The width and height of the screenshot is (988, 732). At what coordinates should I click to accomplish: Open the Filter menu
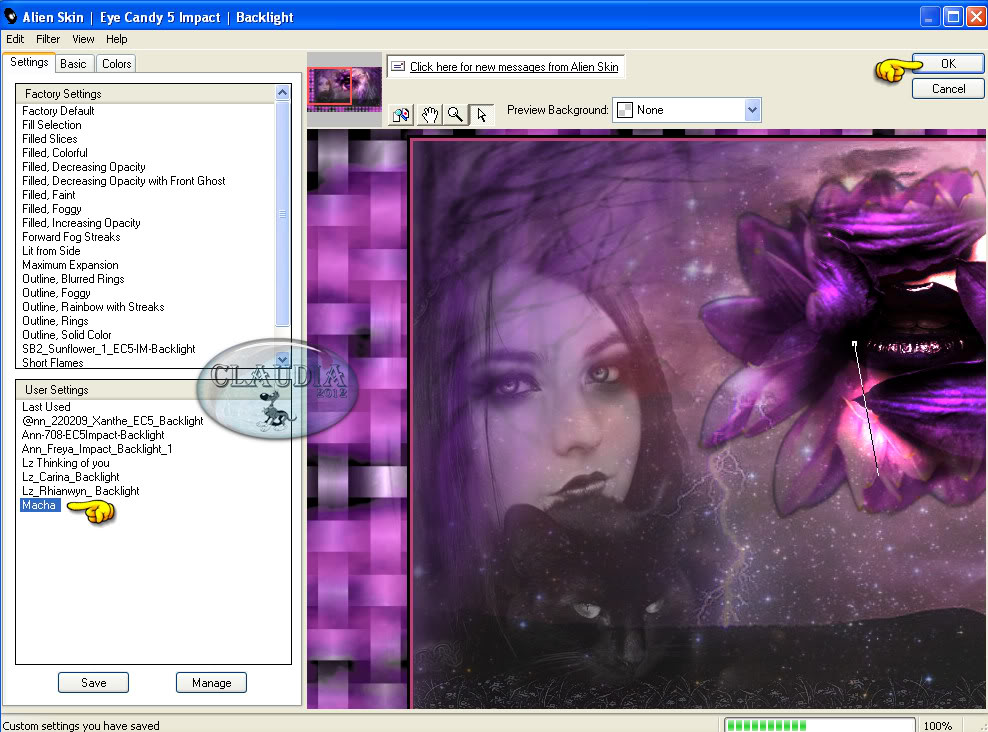pos(48,39)
